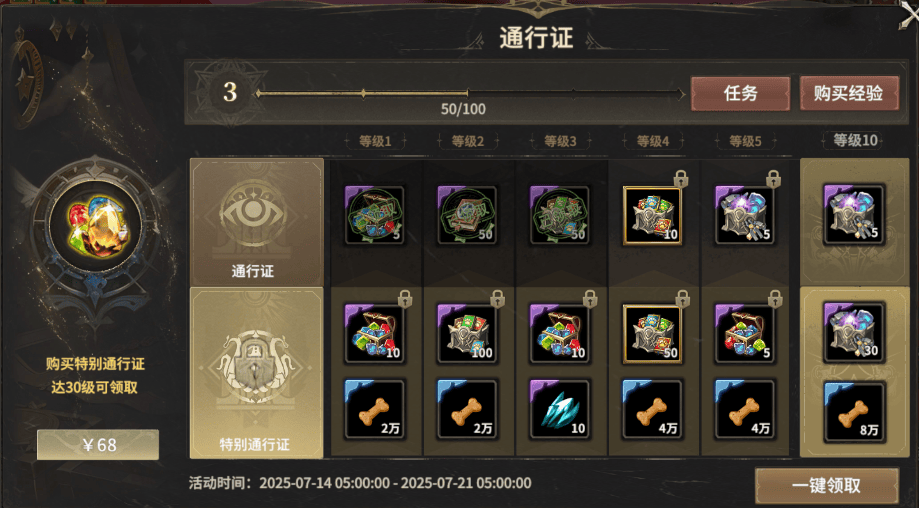The width and height of the screenshot is (919, 508).
Task: Click the level 4 card chest reward (10)
Action: [652, 215]
